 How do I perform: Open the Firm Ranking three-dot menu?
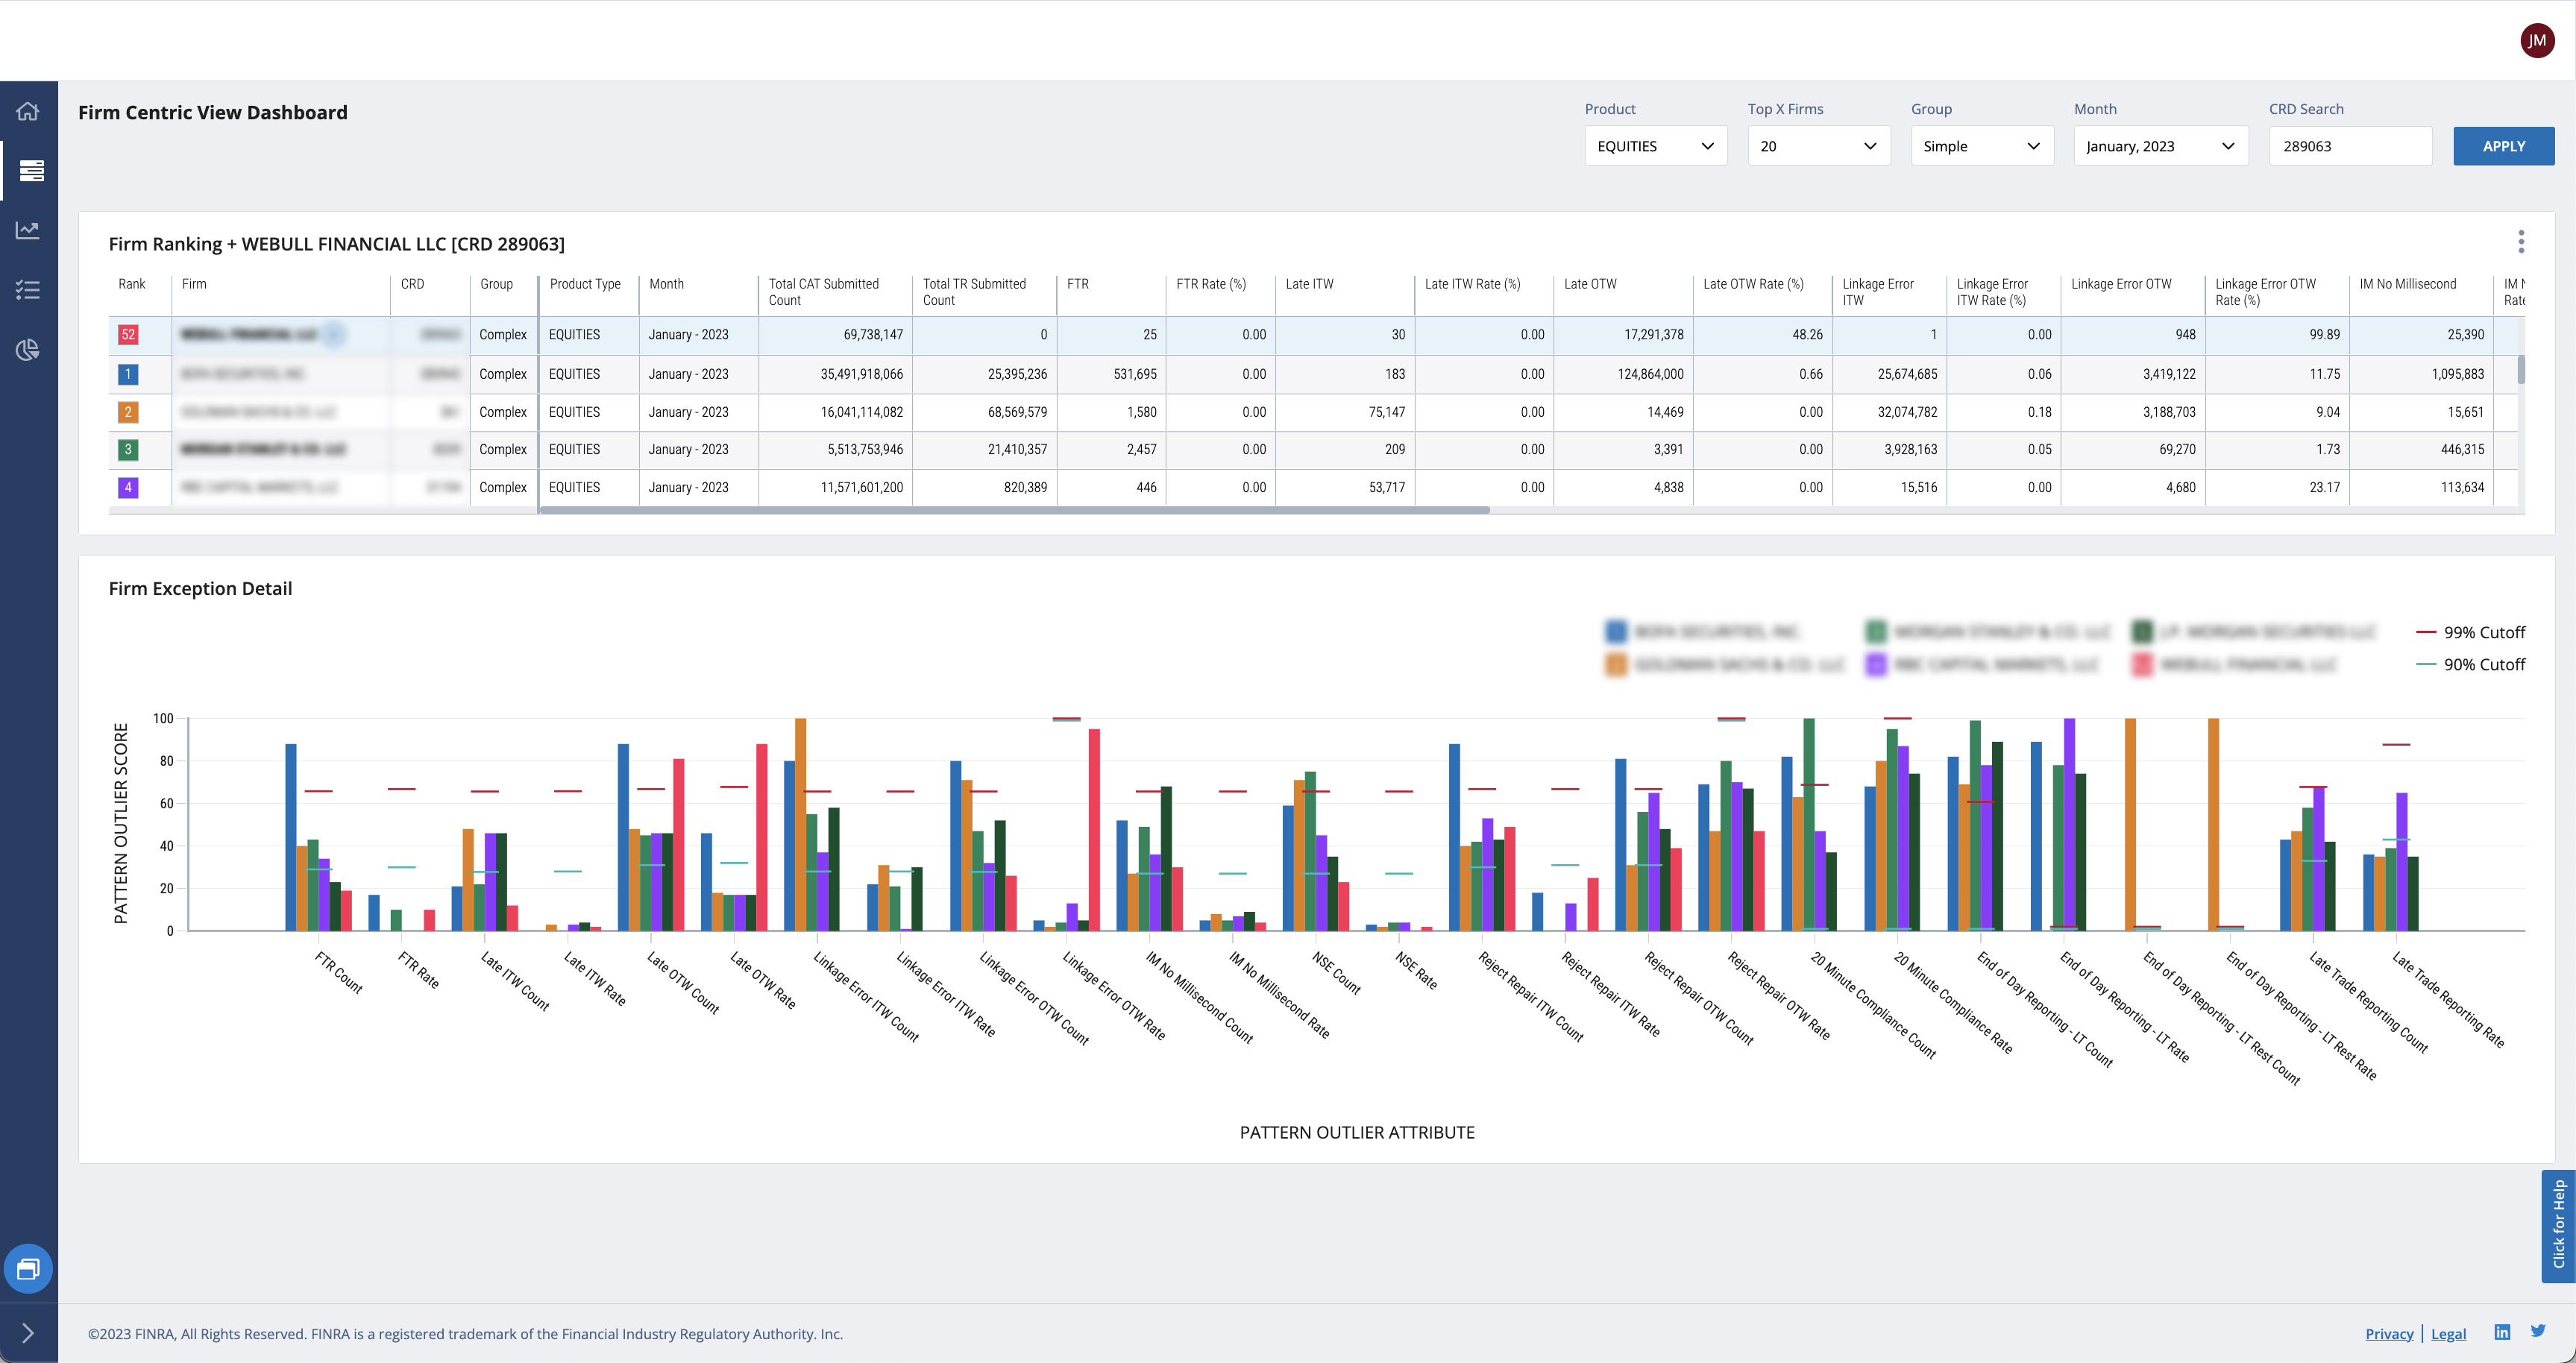[2521, 242]
